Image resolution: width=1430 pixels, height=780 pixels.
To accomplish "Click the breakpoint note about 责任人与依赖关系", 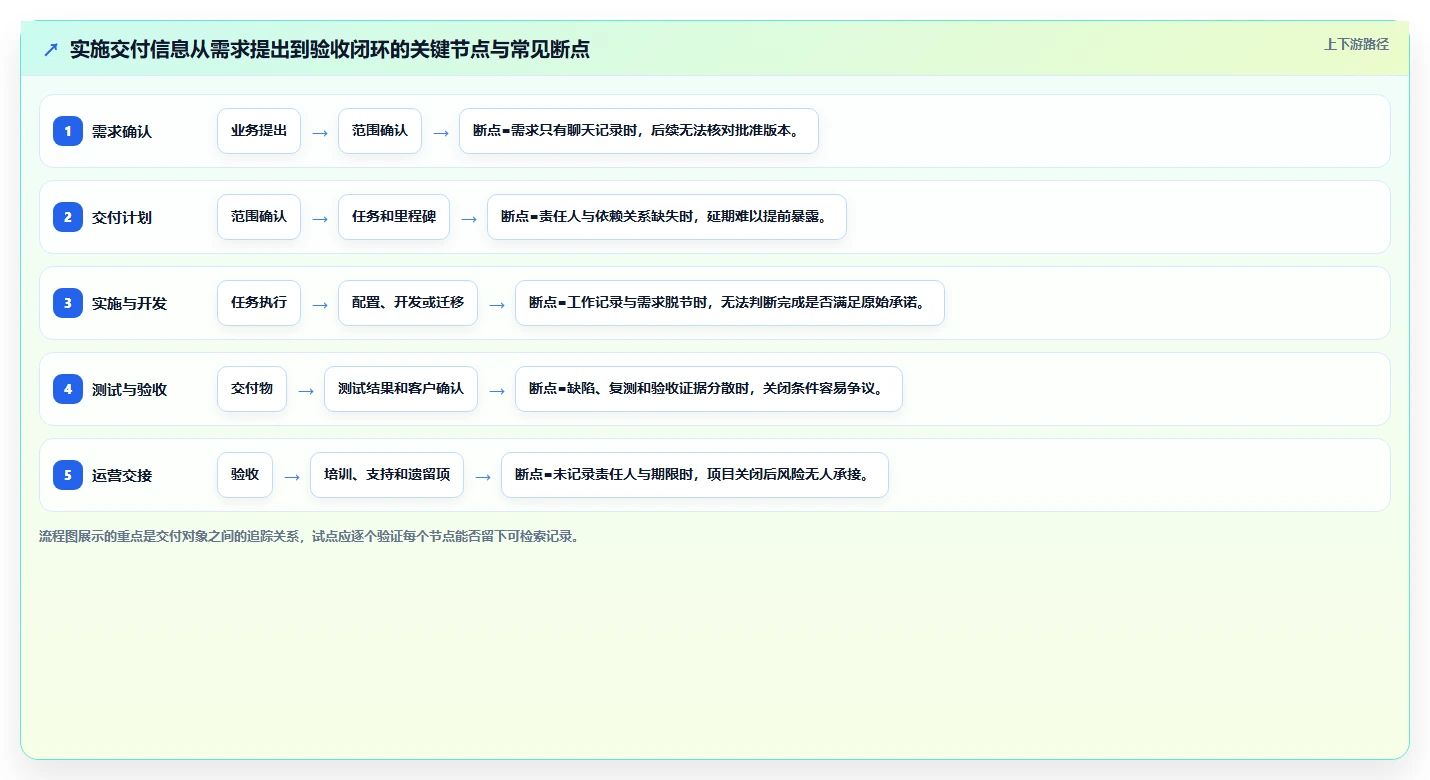I will click(x=667, y=217).
